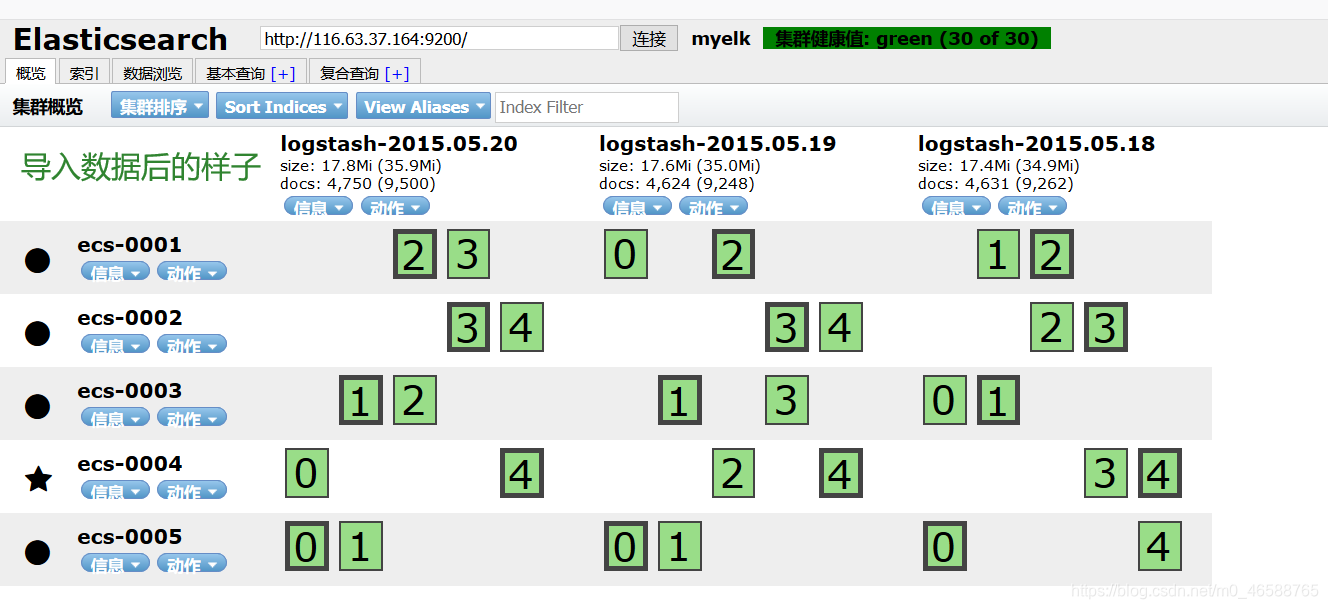Open 动作 dropdown for logstash-2015.05.18
1328x609 pixels.
pos(1032,207)
